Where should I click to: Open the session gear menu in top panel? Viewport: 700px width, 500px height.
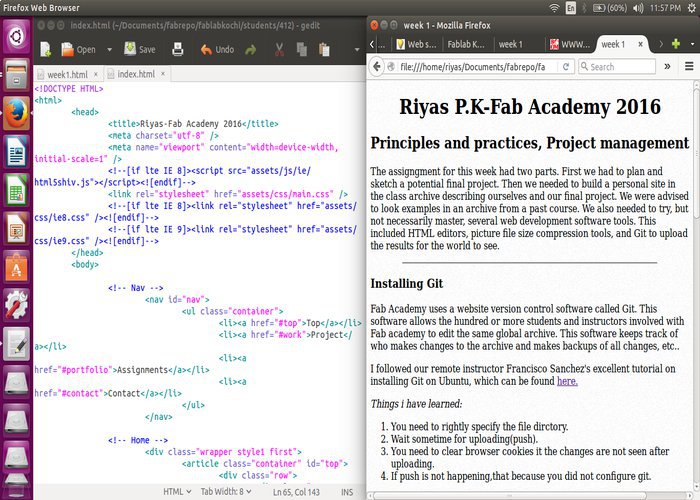tap(692, 8)
